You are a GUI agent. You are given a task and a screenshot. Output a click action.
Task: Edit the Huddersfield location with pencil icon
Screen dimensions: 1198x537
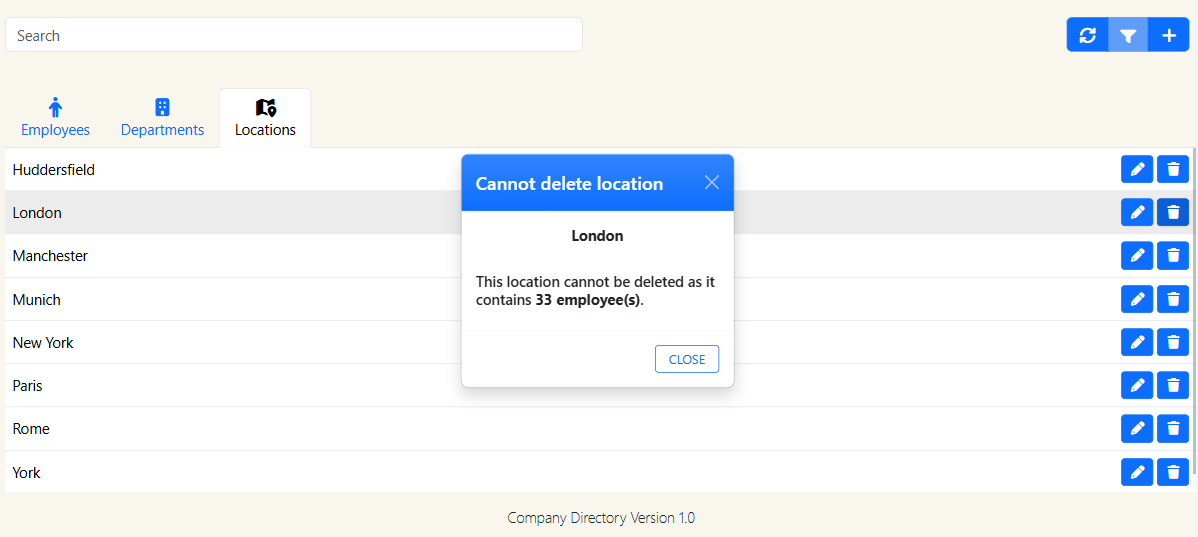click(1137, 170)
